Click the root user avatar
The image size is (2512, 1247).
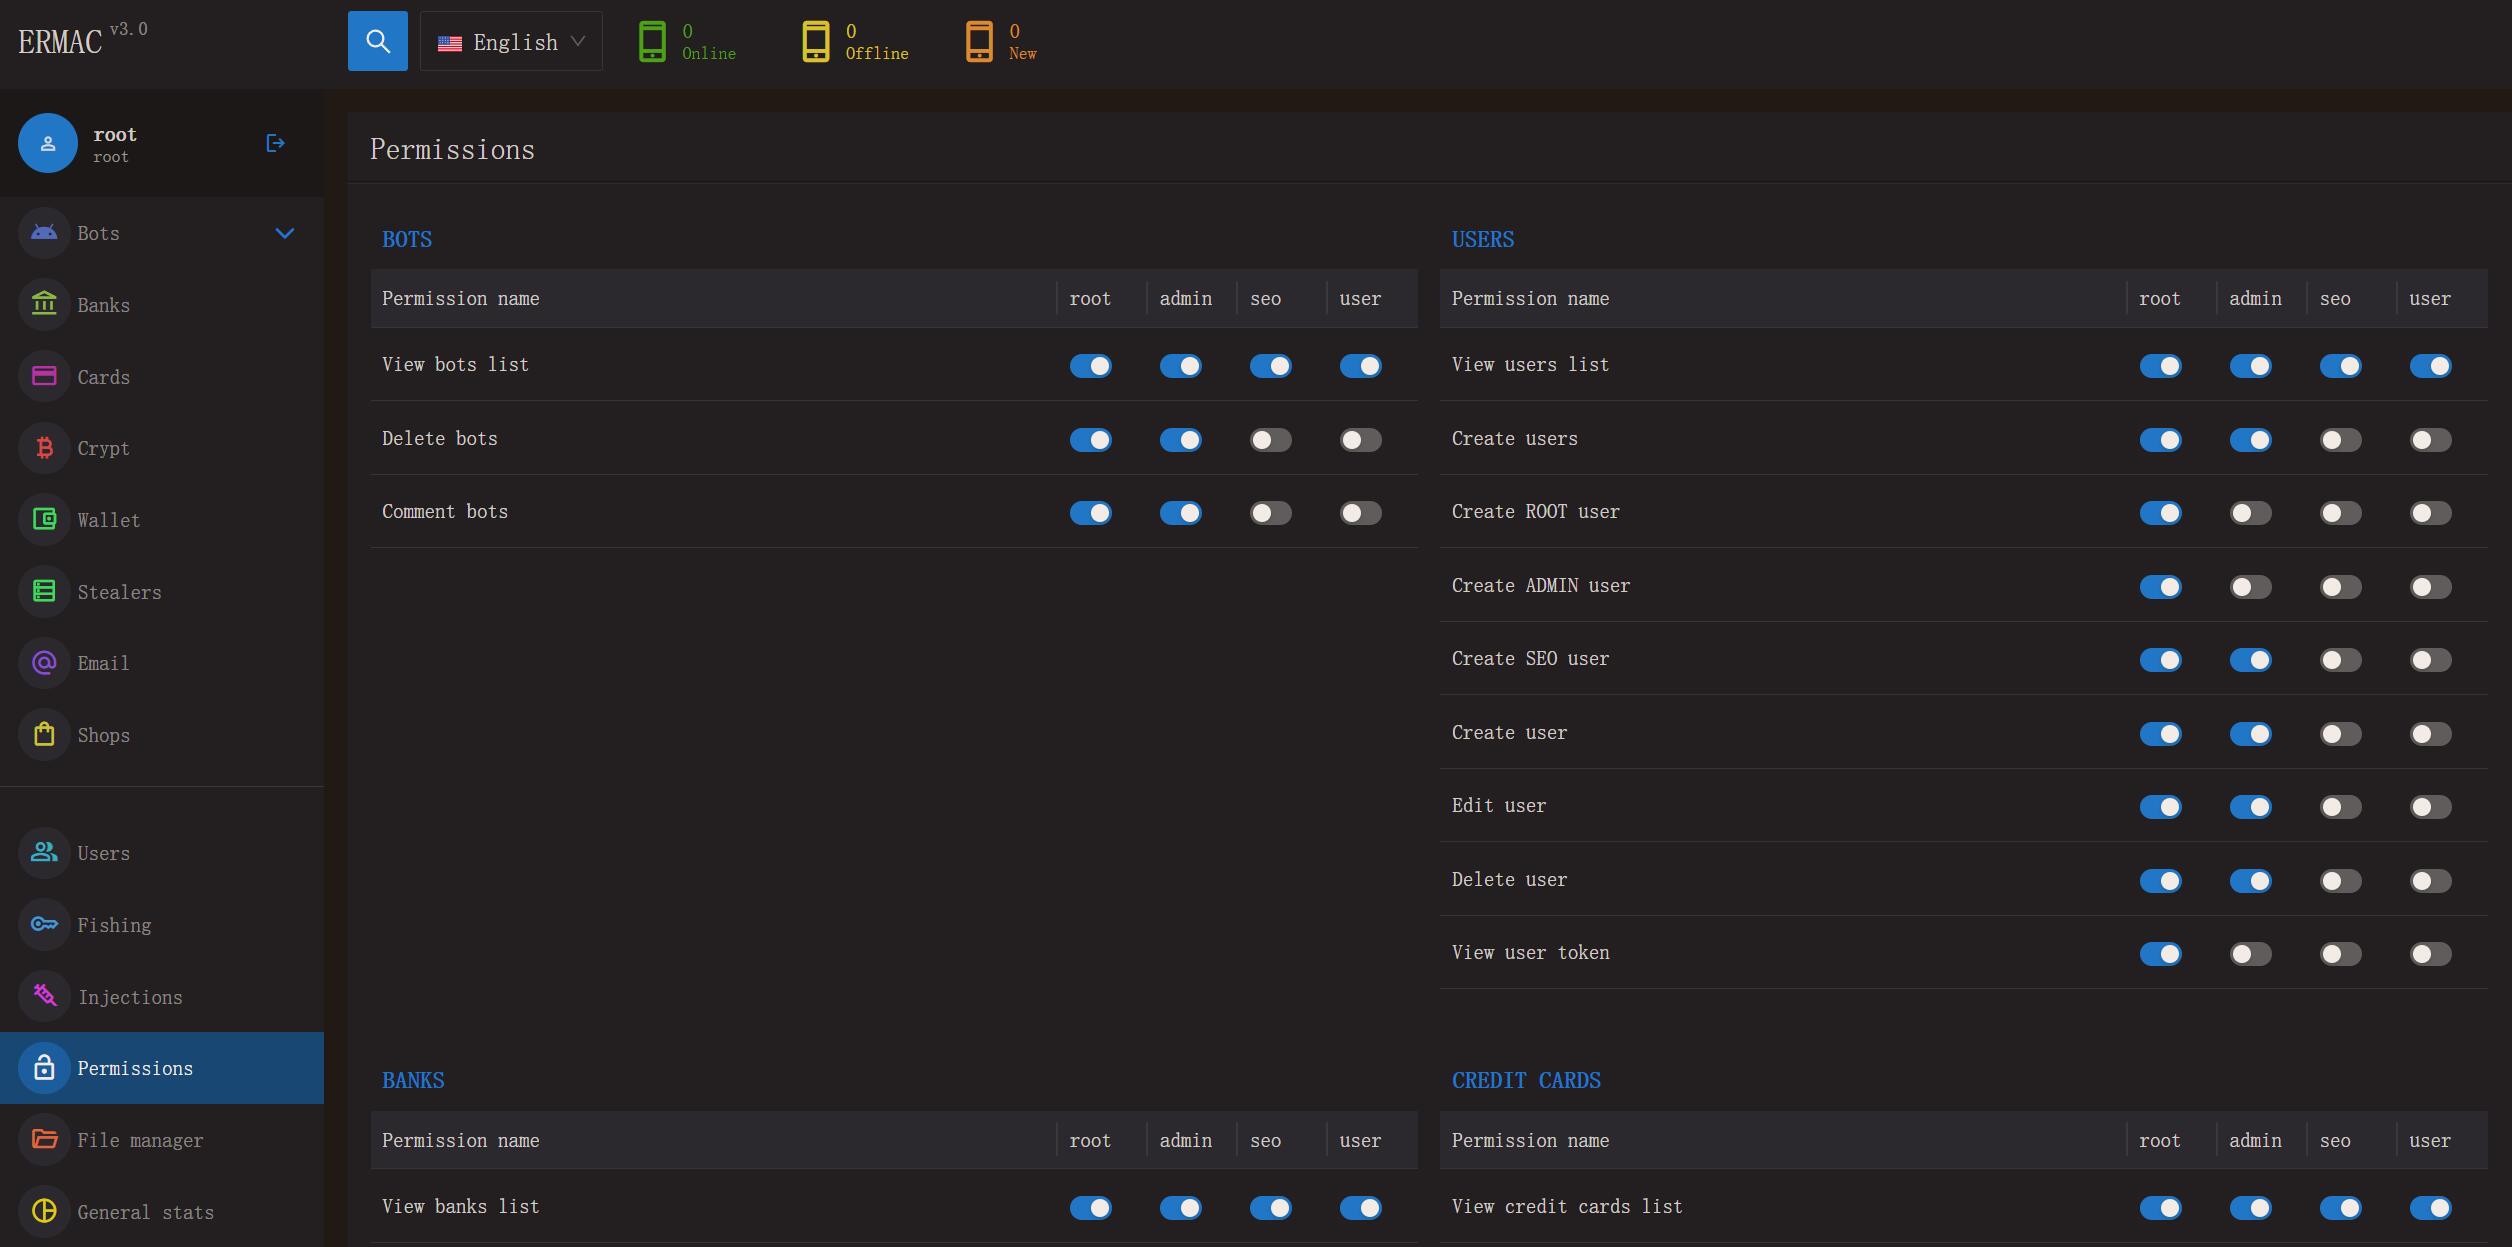pos(47,143)
